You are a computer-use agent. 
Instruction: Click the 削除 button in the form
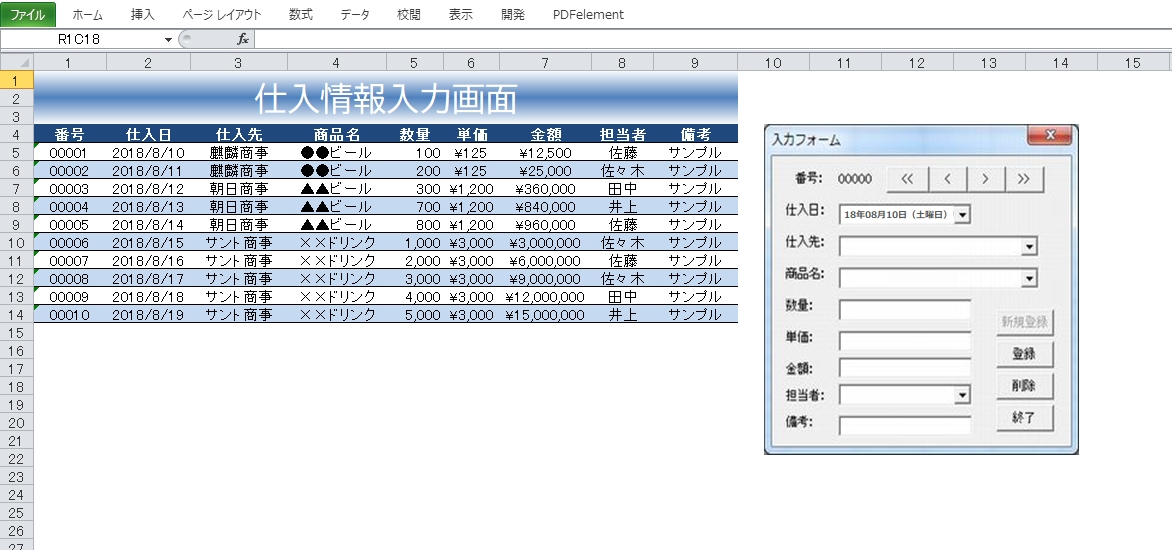(1025, 386)
